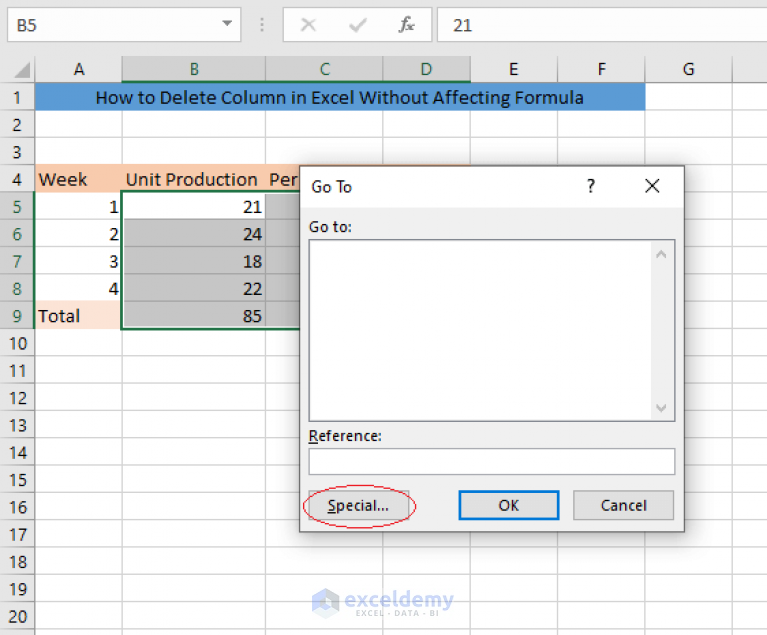
Task: Click the formula bar showing 21
Action: [x=602, y=24]
